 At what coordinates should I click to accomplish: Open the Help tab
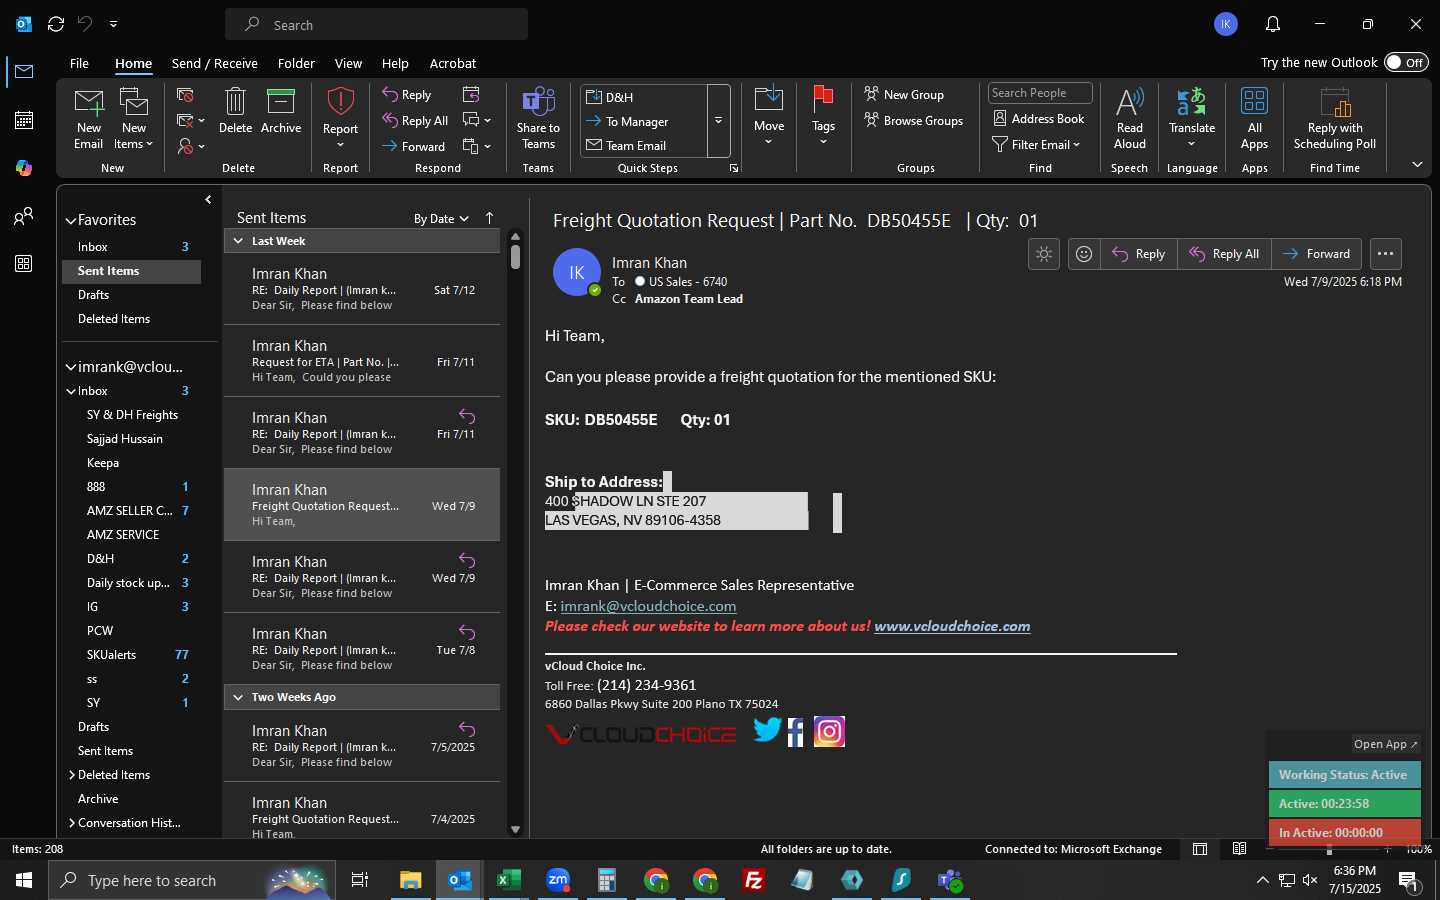pos(395,63)
